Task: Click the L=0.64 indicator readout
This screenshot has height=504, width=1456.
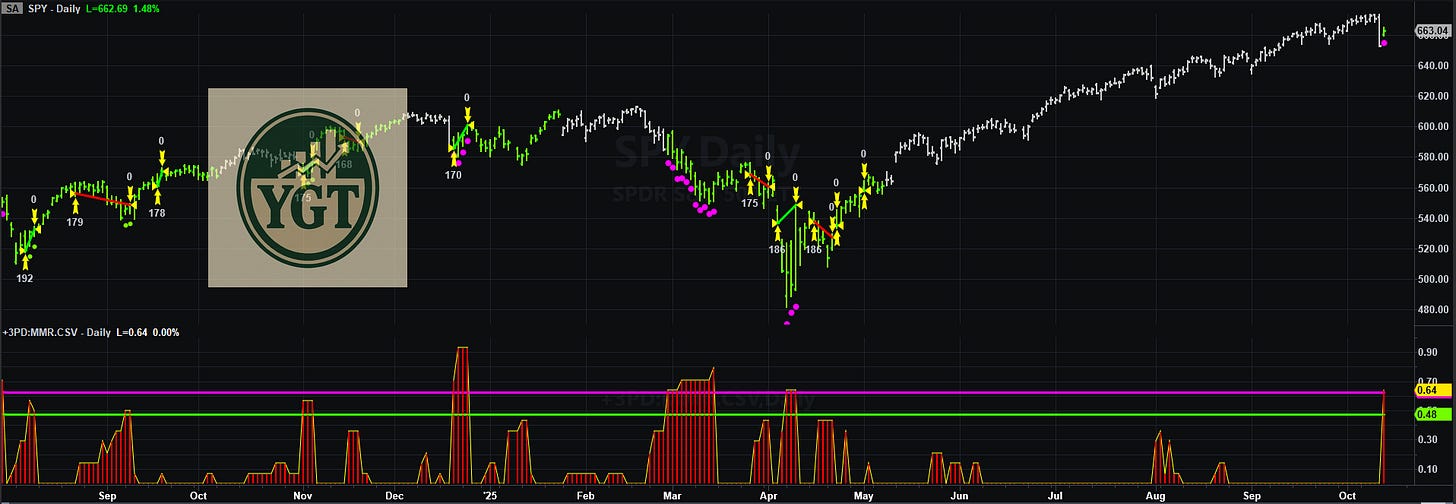Action: (133, 331)
